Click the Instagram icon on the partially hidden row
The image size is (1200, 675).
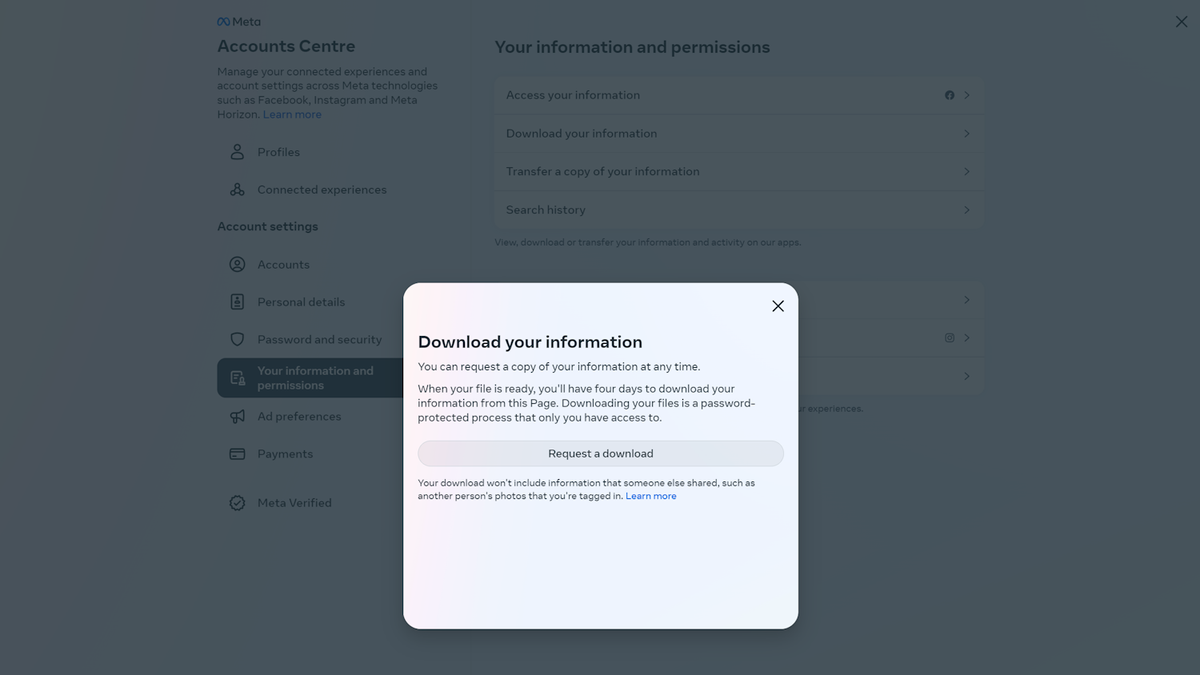pos(950,338)
